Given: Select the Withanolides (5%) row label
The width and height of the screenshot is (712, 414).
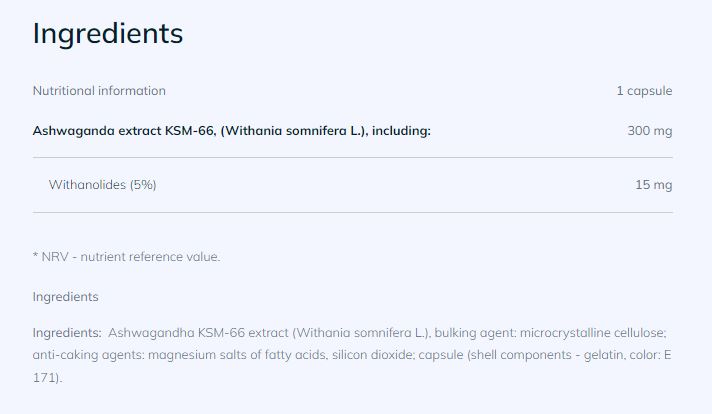Looking at the screenshot, I should coord(102,185).
